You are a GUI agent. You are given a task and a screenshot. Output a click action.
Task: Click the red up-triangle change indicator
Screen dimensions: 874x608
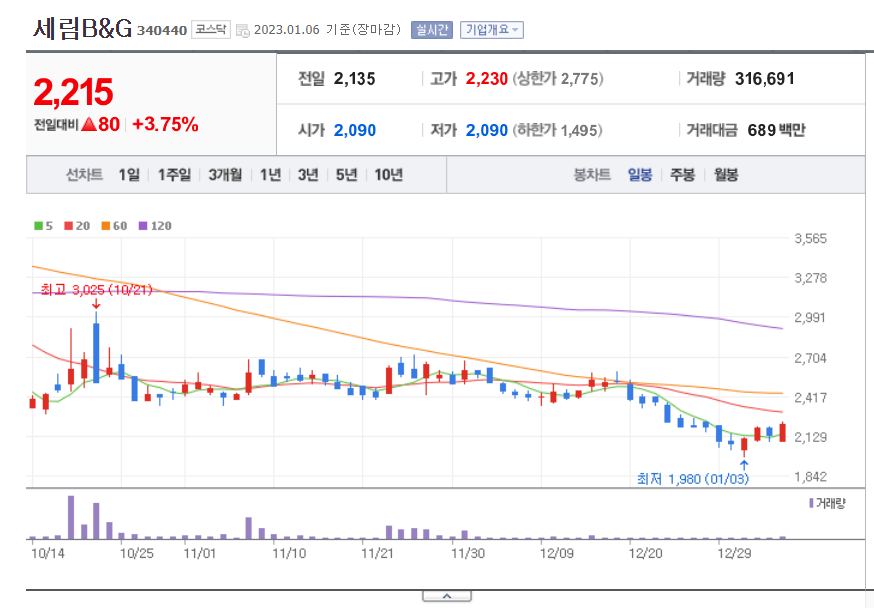[89, 124]
